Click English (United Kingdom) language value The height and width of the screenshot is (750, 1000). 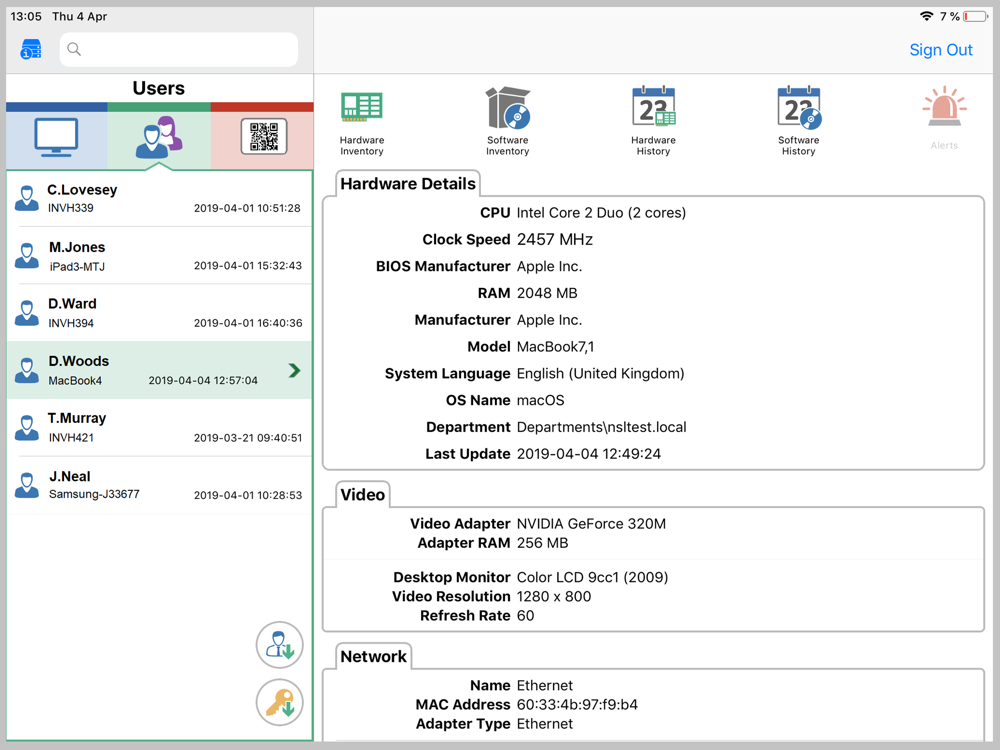[601, 374]
